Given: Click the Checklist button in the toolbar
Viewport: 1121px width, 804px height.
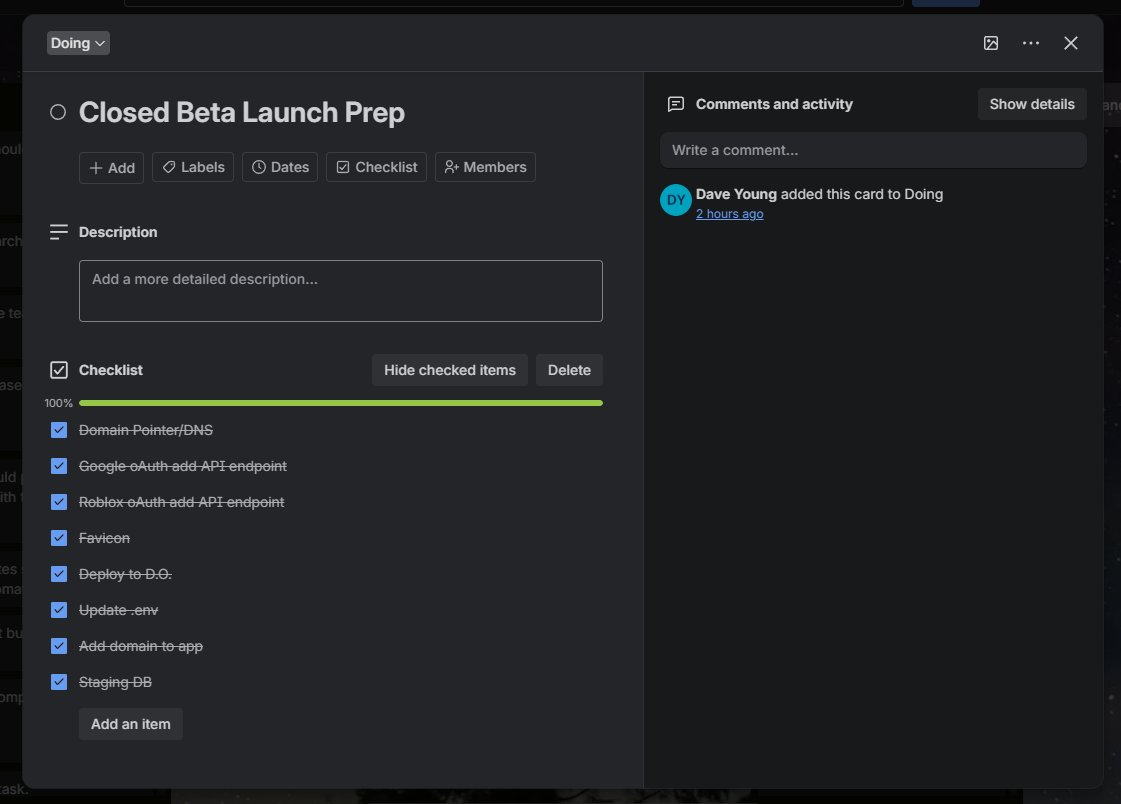Looking at the screenshot, I should [377, 167].
